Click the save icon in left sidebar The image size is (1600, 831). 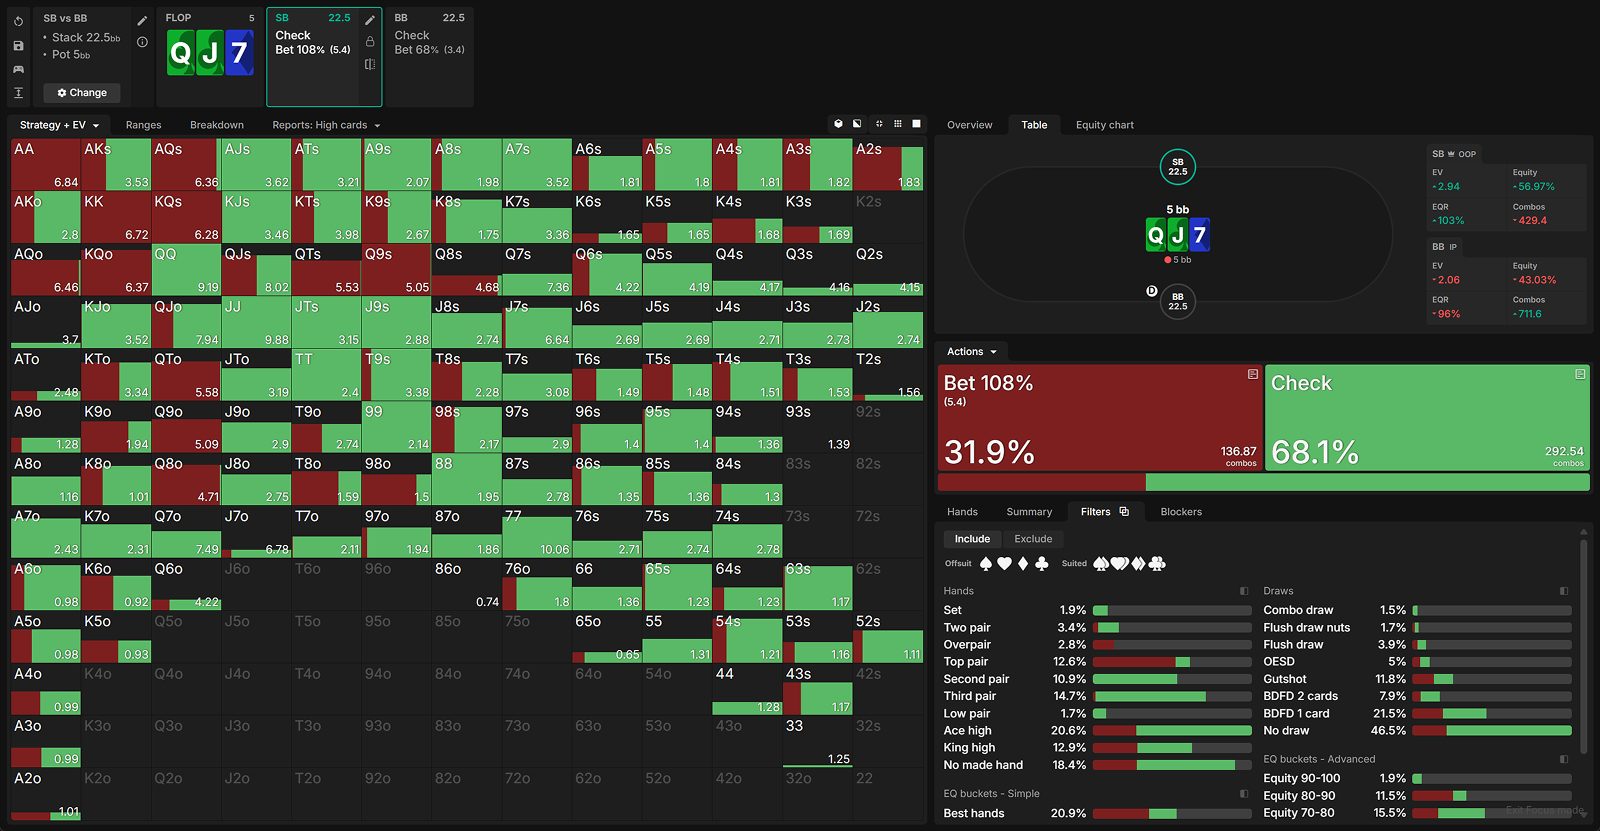(18, 46)
